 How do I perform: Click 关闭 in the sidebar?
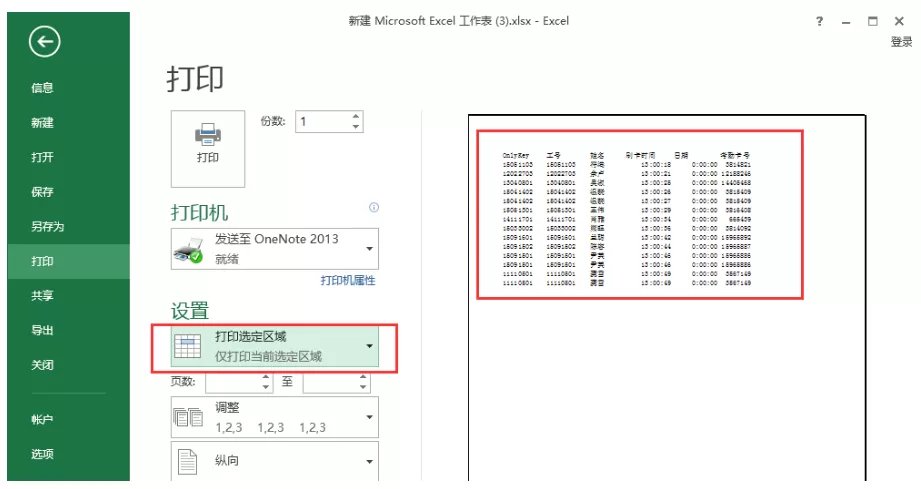tap(42, 365)
